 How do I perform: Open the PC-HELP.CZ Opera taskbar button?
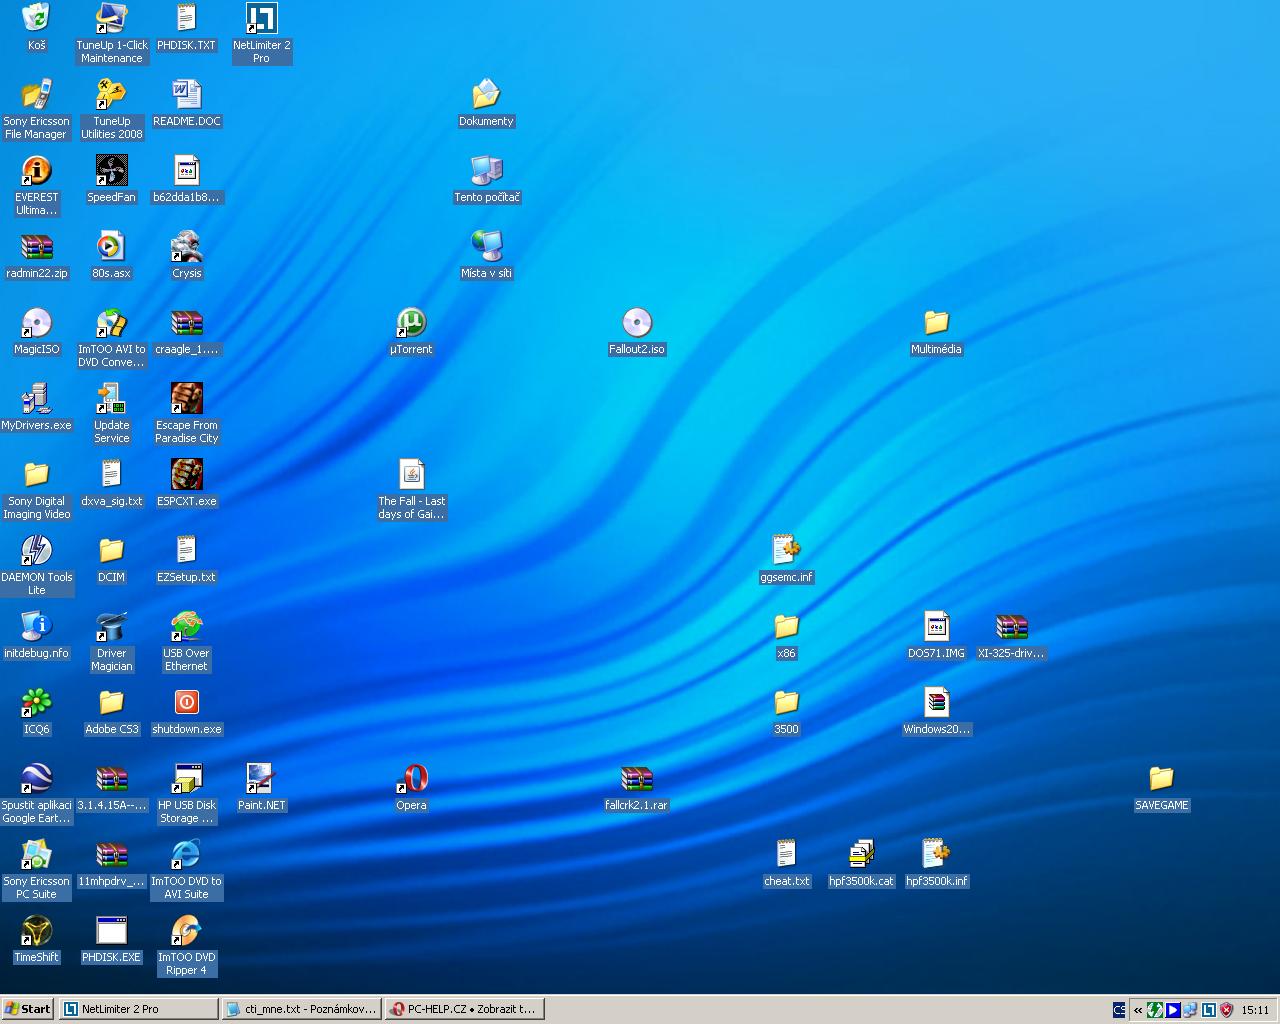point(464,1009)
